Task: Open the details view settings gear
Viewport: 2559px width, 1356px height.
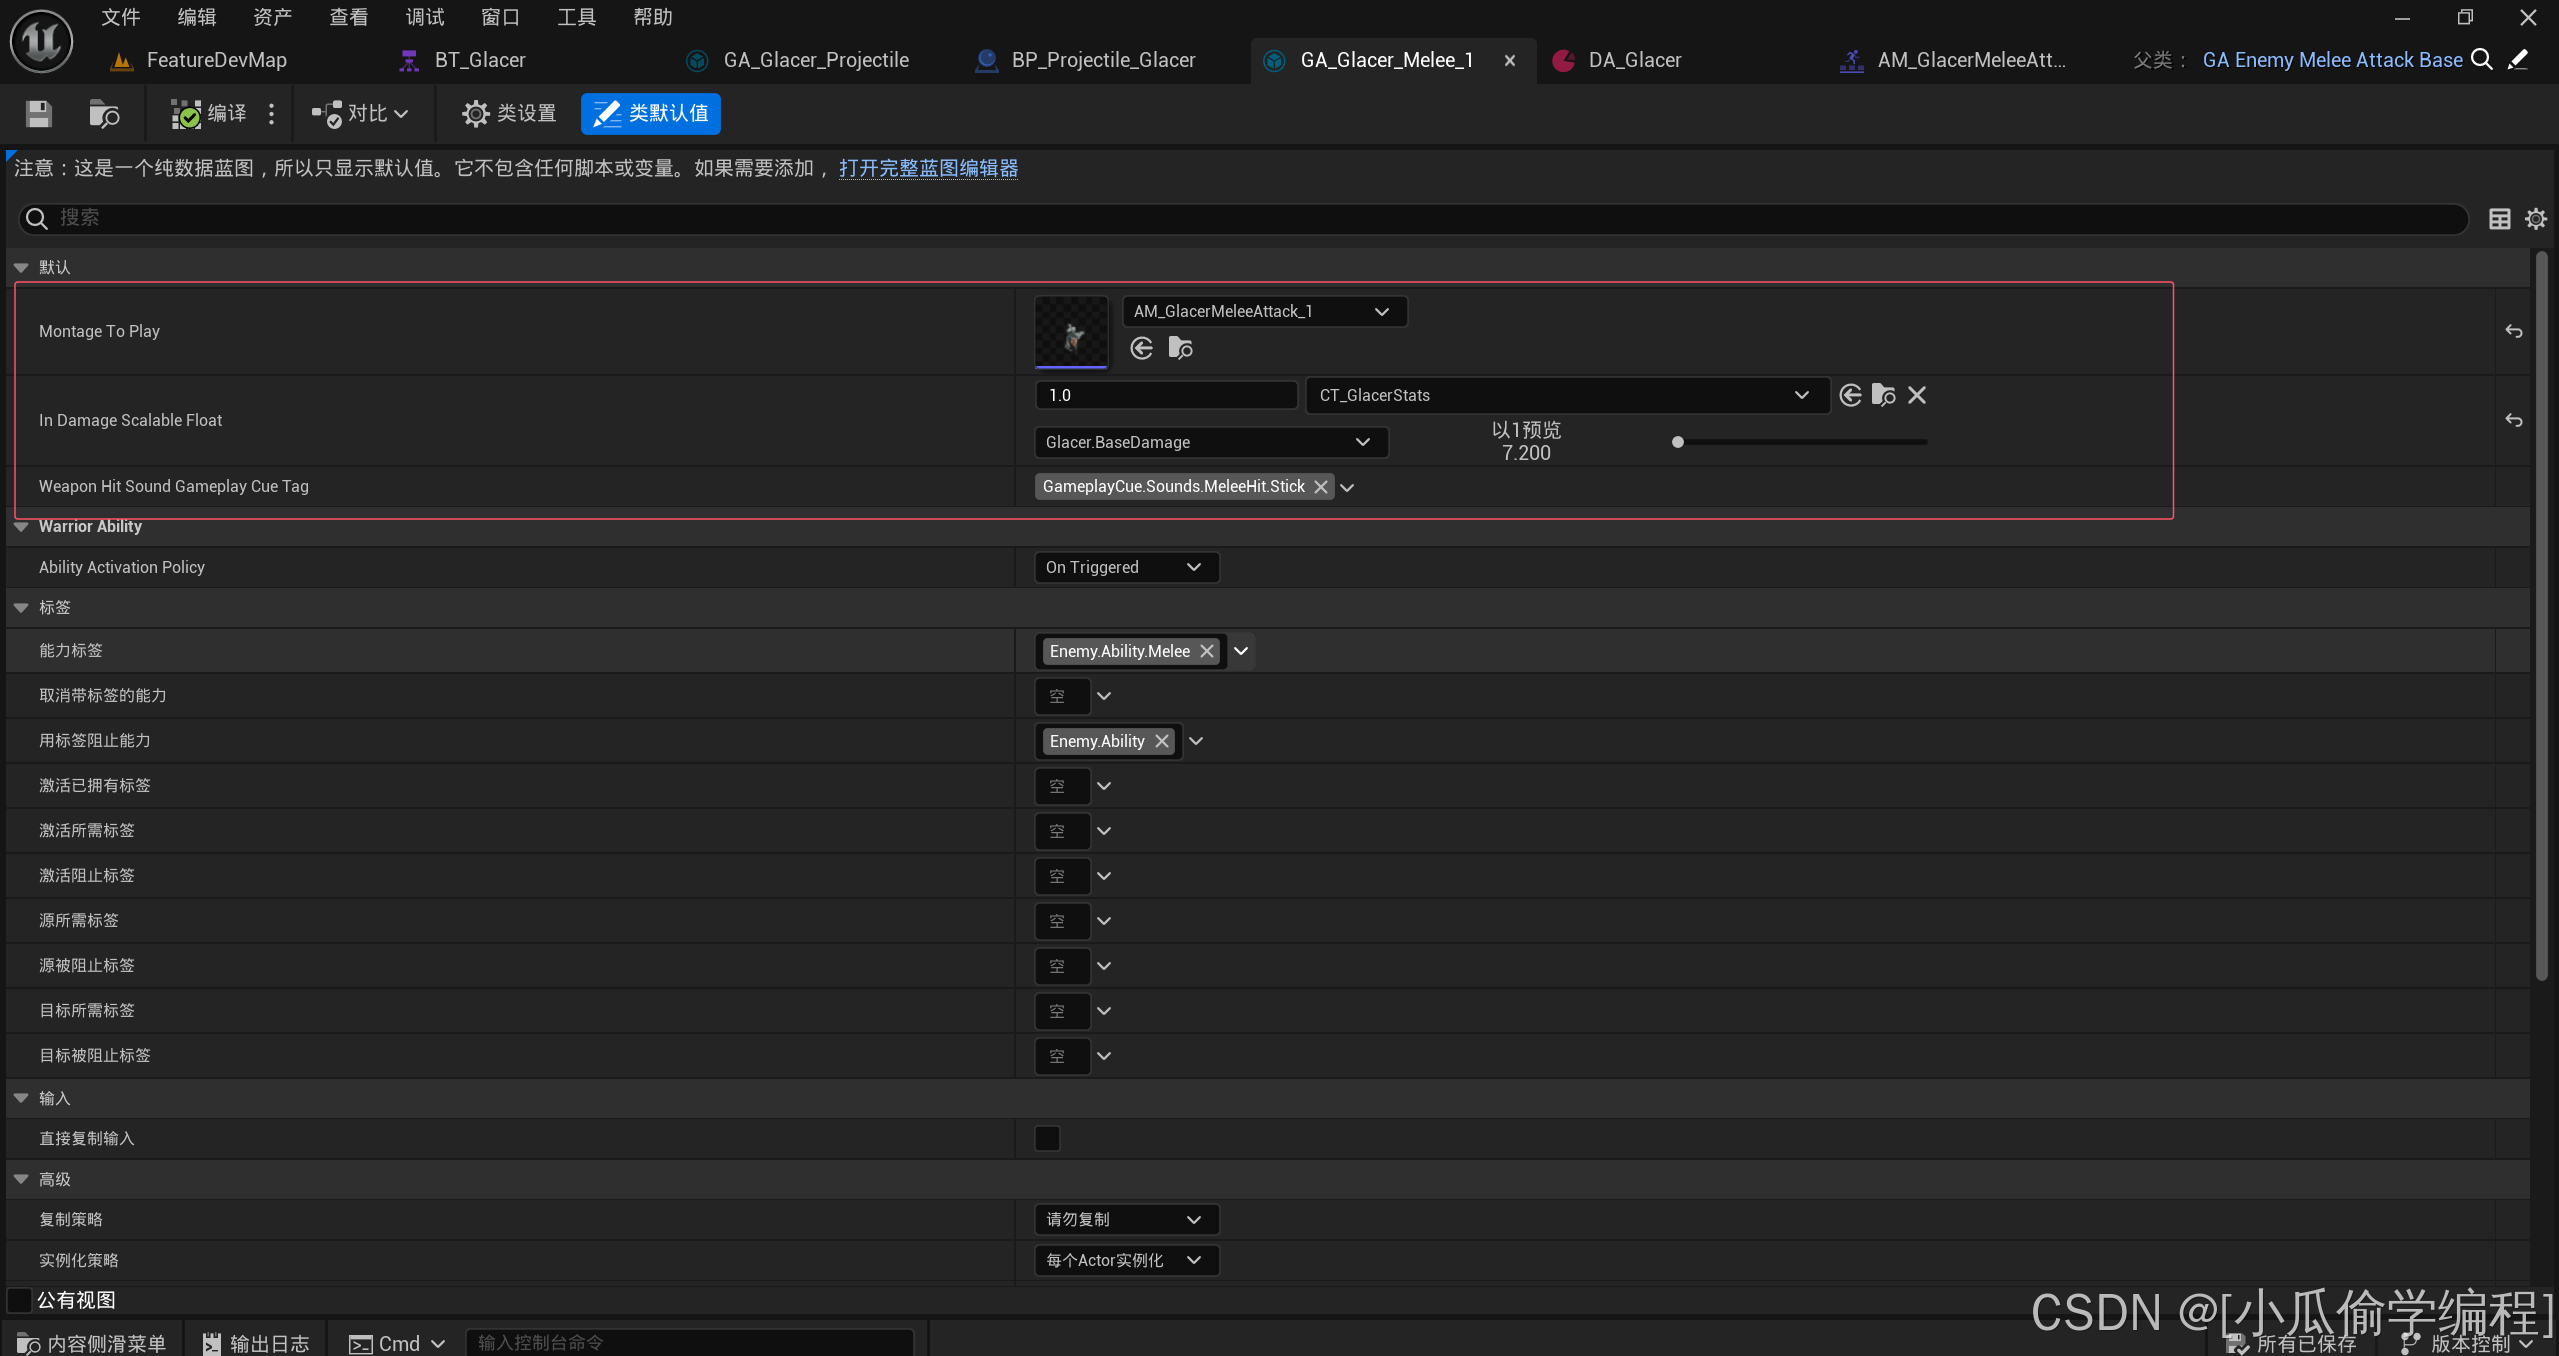Action: click(2535, 218)
